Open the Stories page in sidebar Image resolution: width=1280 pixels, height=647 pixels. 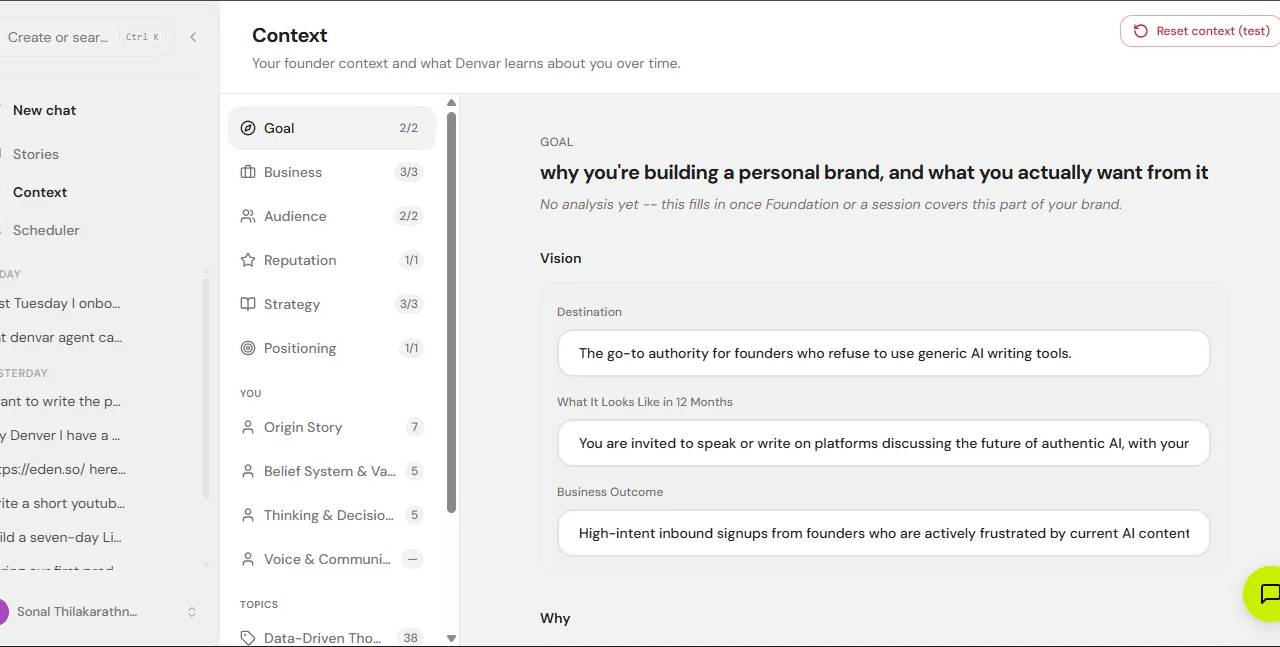[36, 154]
